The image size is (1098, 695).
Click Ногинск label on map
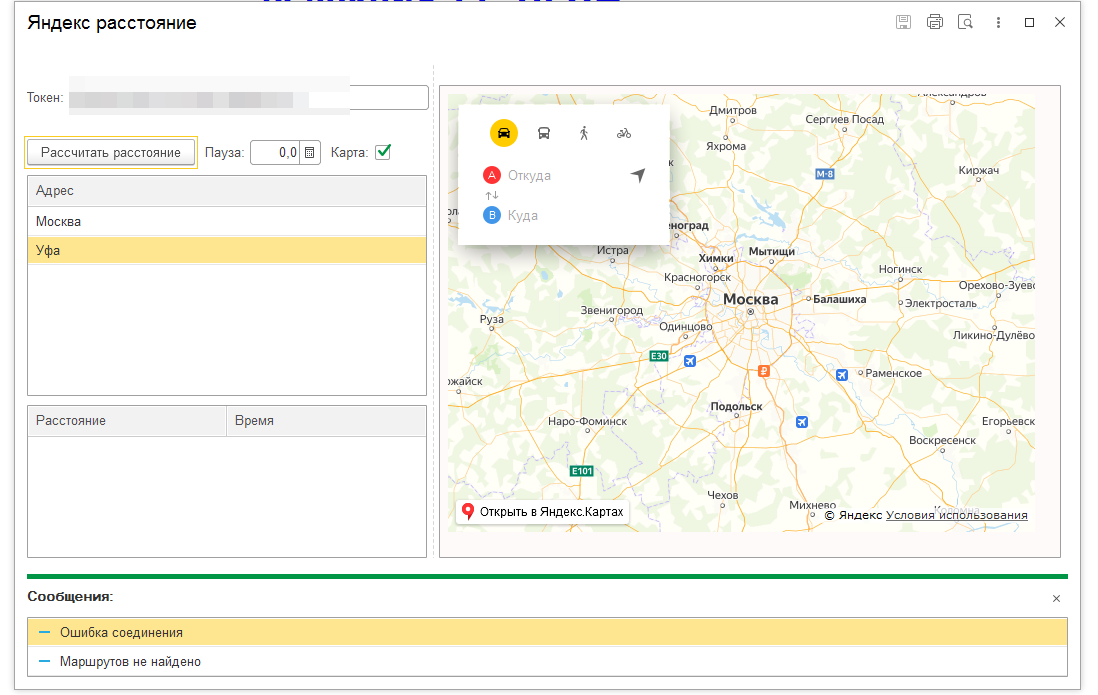(x=901, y=269)
